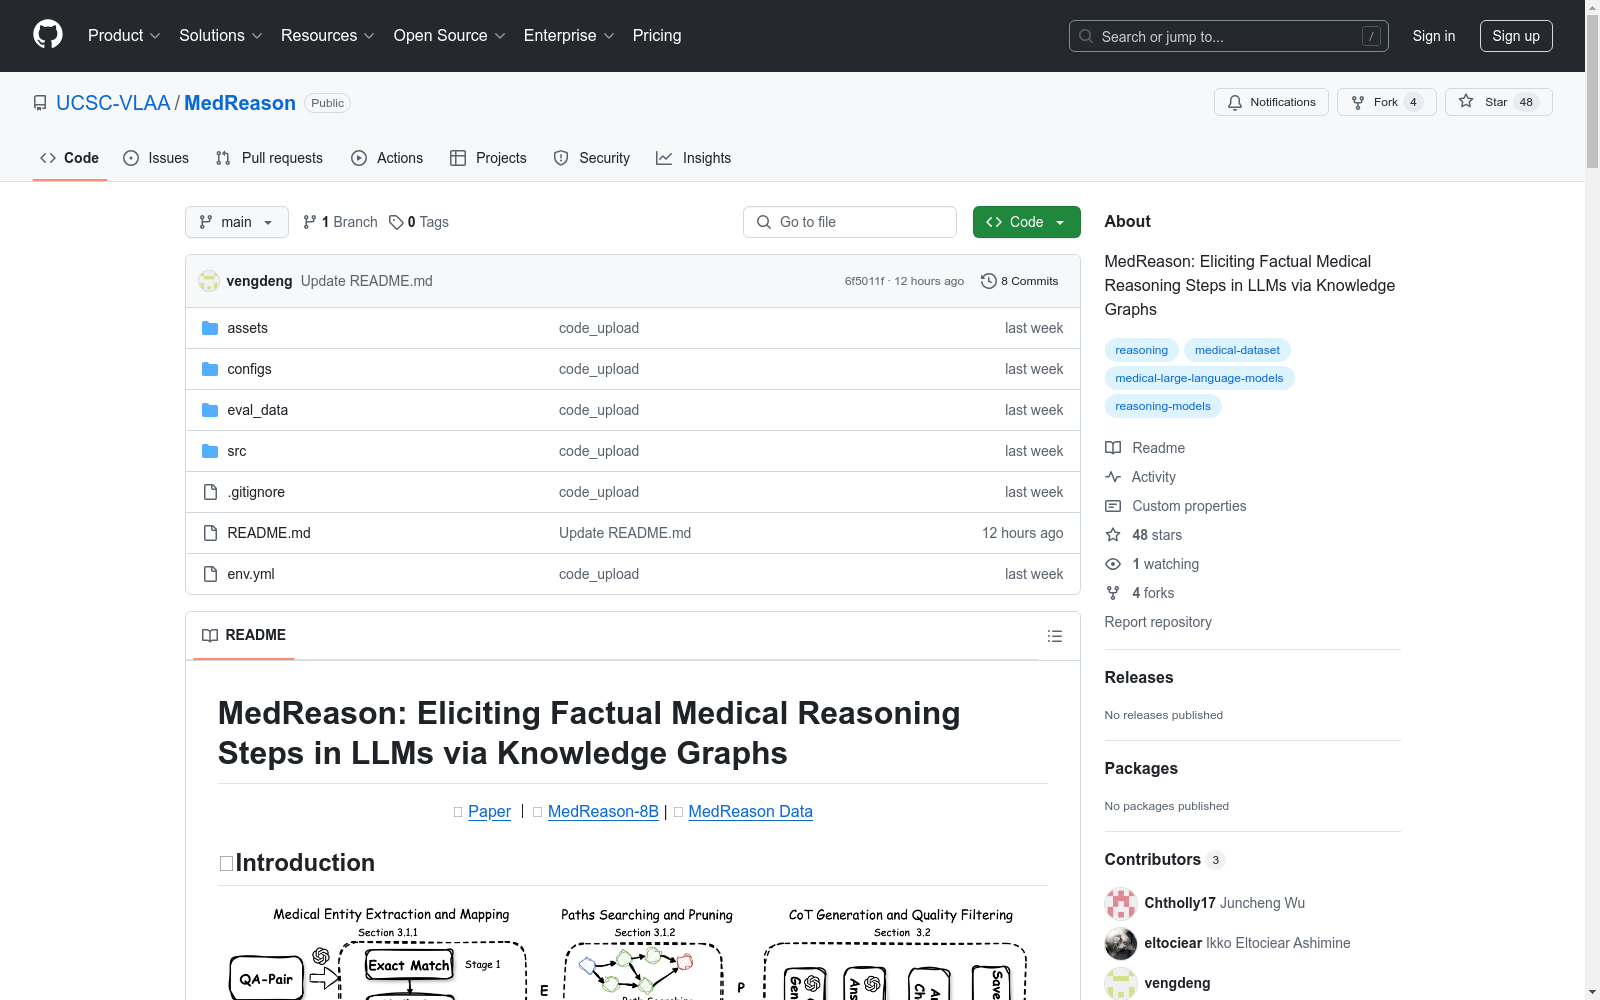This screenshot has width=1600, height=1000.
Task: Open the MedReason Data link
Action: pos(750,811)
